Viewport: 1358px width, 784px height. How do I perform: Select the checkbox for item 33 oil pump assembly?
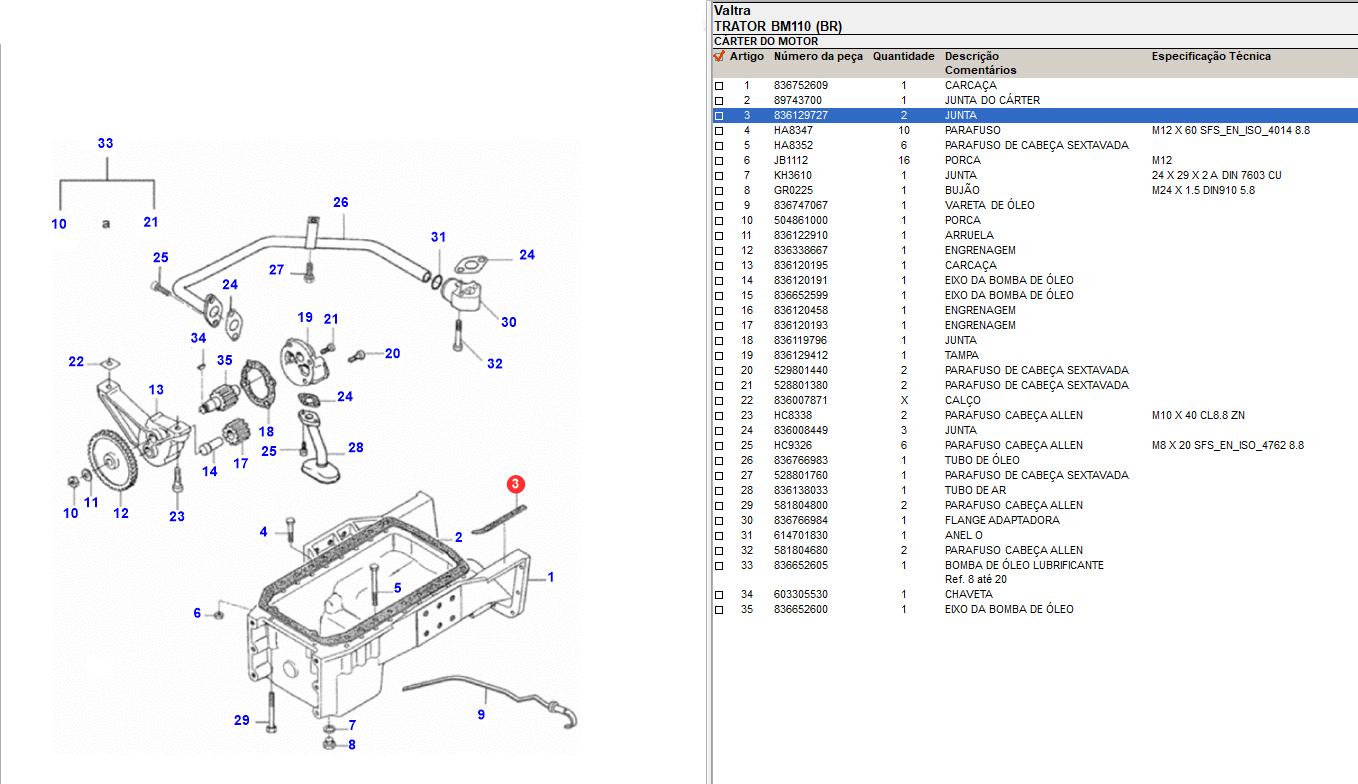tap(718, 566)
